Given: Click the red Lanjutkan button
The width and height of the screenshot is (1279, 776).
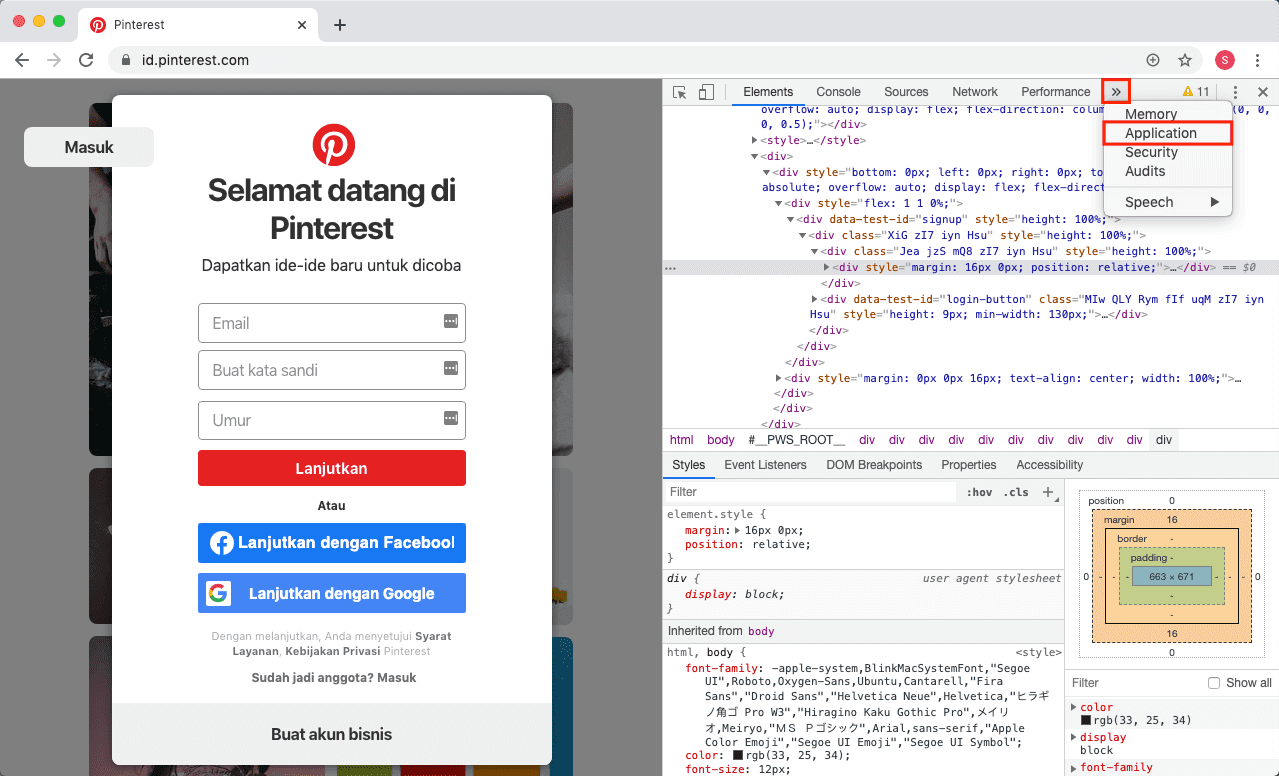Looking at the screenshot, I should pyautogui.click(x=332, y=468).
